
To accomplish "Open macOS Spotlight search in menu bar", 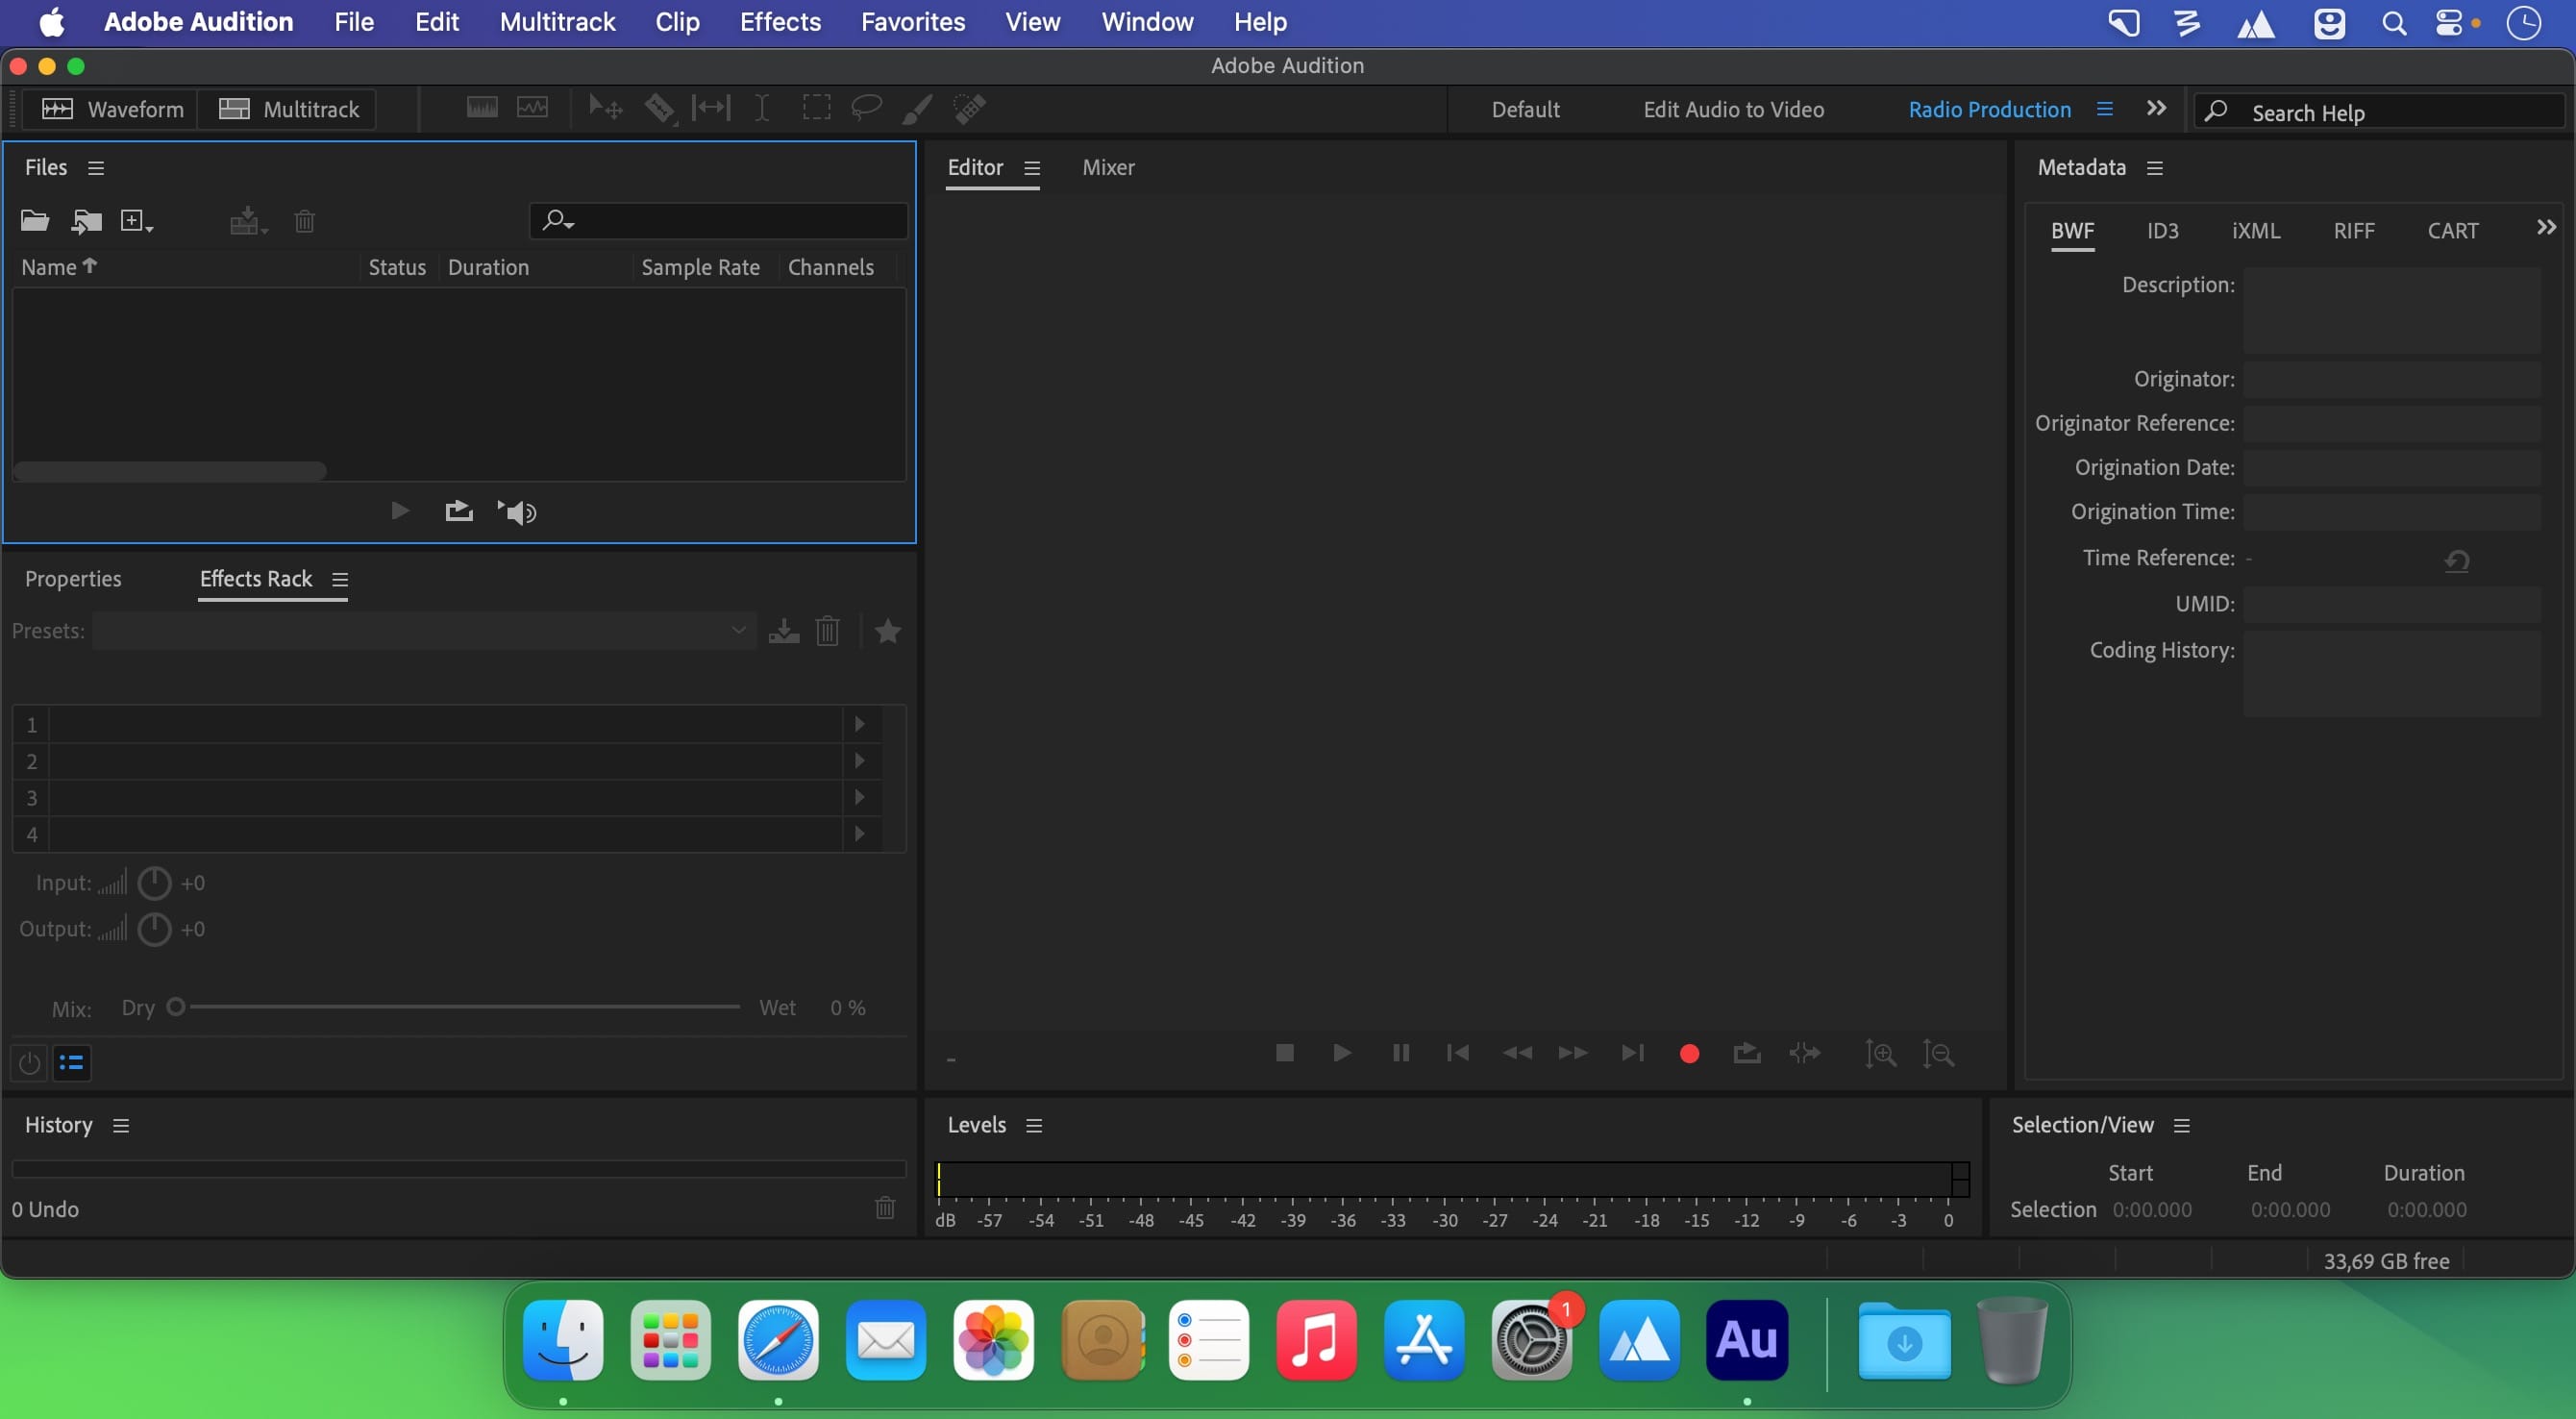I will click(2394, 23).
